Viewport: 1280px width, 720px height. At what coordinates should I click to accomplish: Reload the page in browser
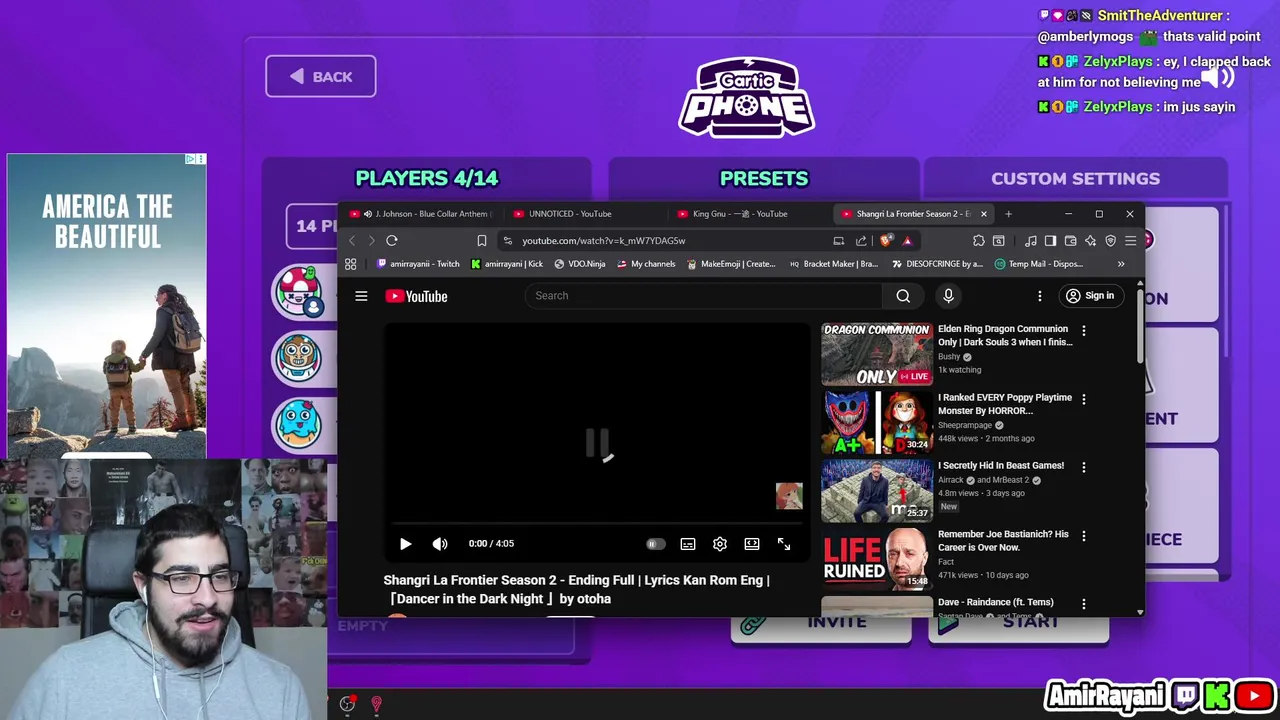(x=392, y=241)
